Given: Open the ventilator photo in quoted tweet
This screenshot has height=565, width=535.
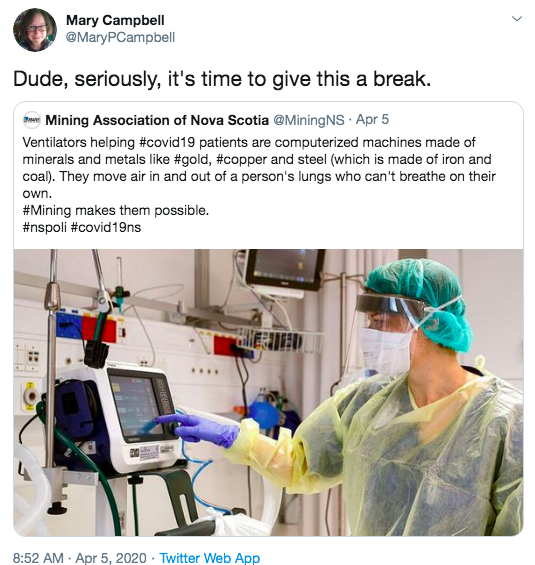Looking at the screenshot, I should coord(268,392).
